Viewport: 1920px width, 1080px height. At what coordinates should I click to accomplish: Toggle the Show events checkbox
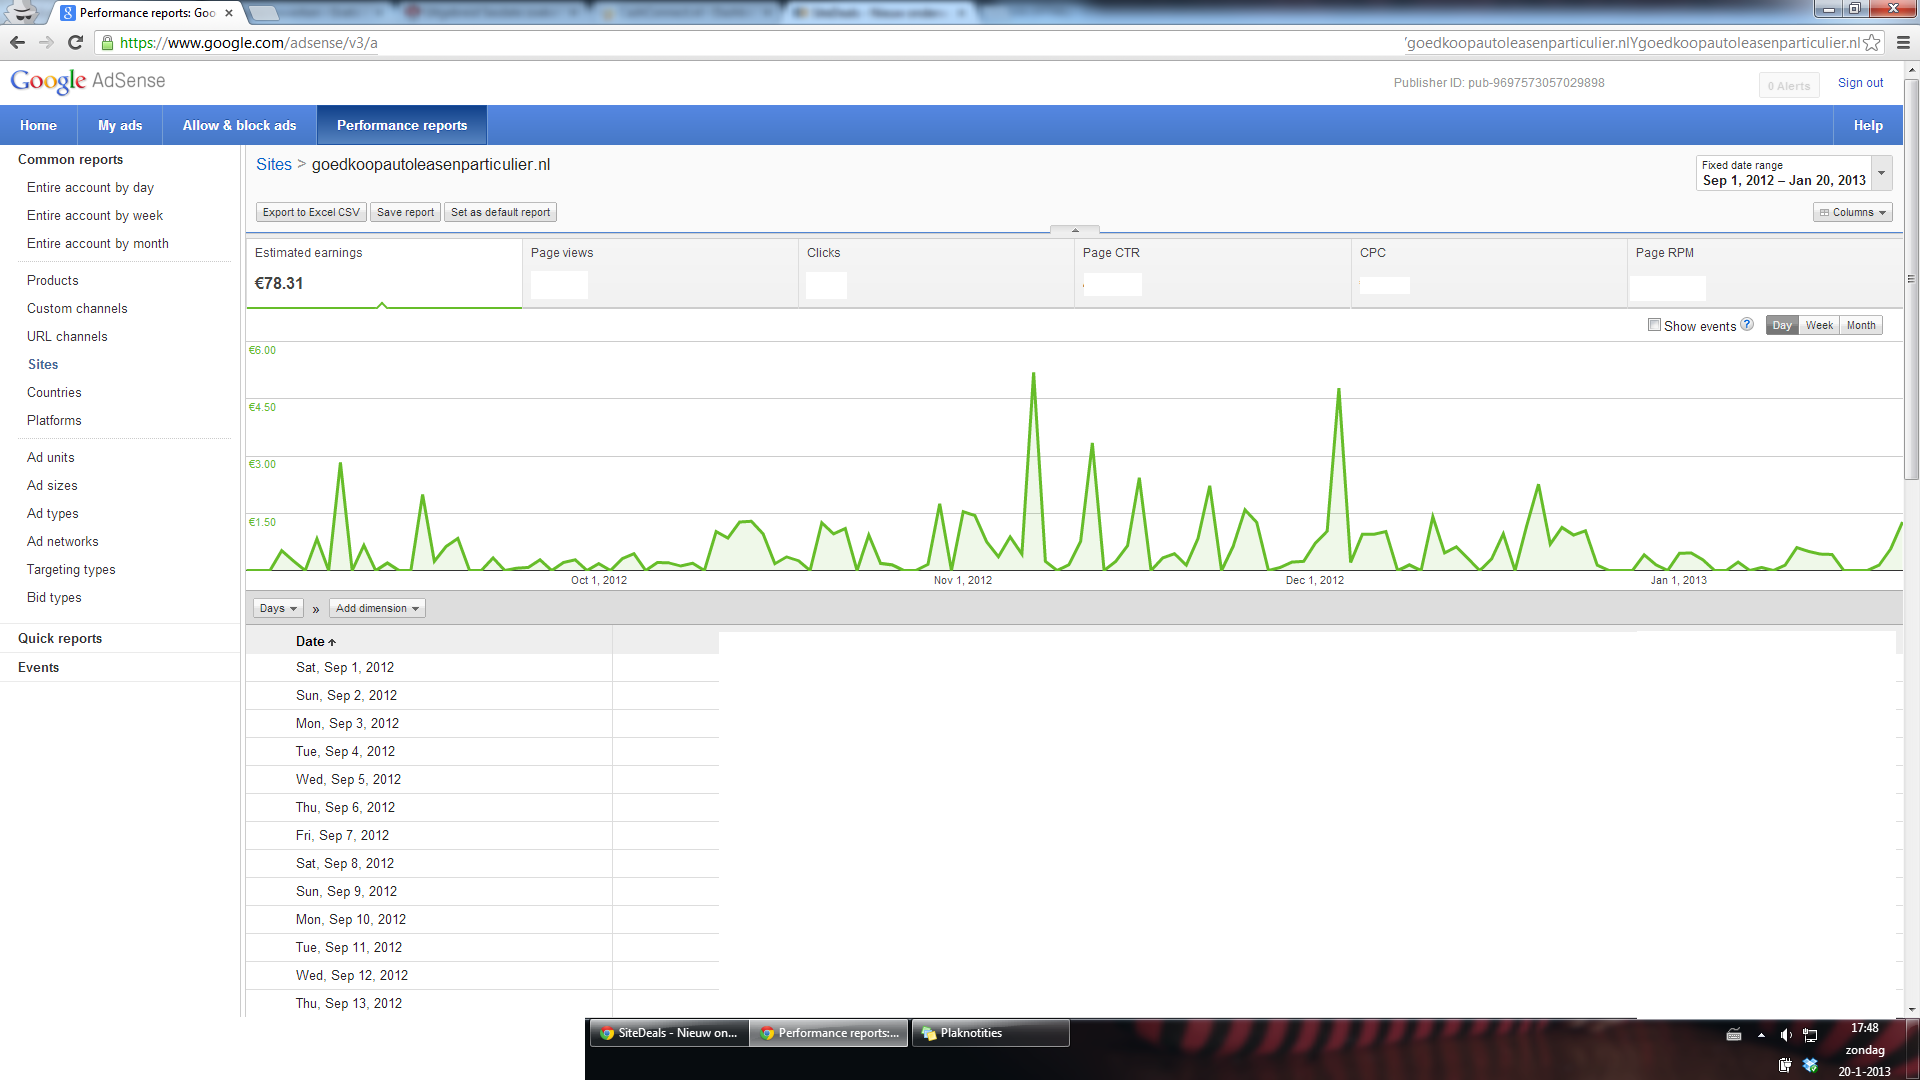point(1654,325)
